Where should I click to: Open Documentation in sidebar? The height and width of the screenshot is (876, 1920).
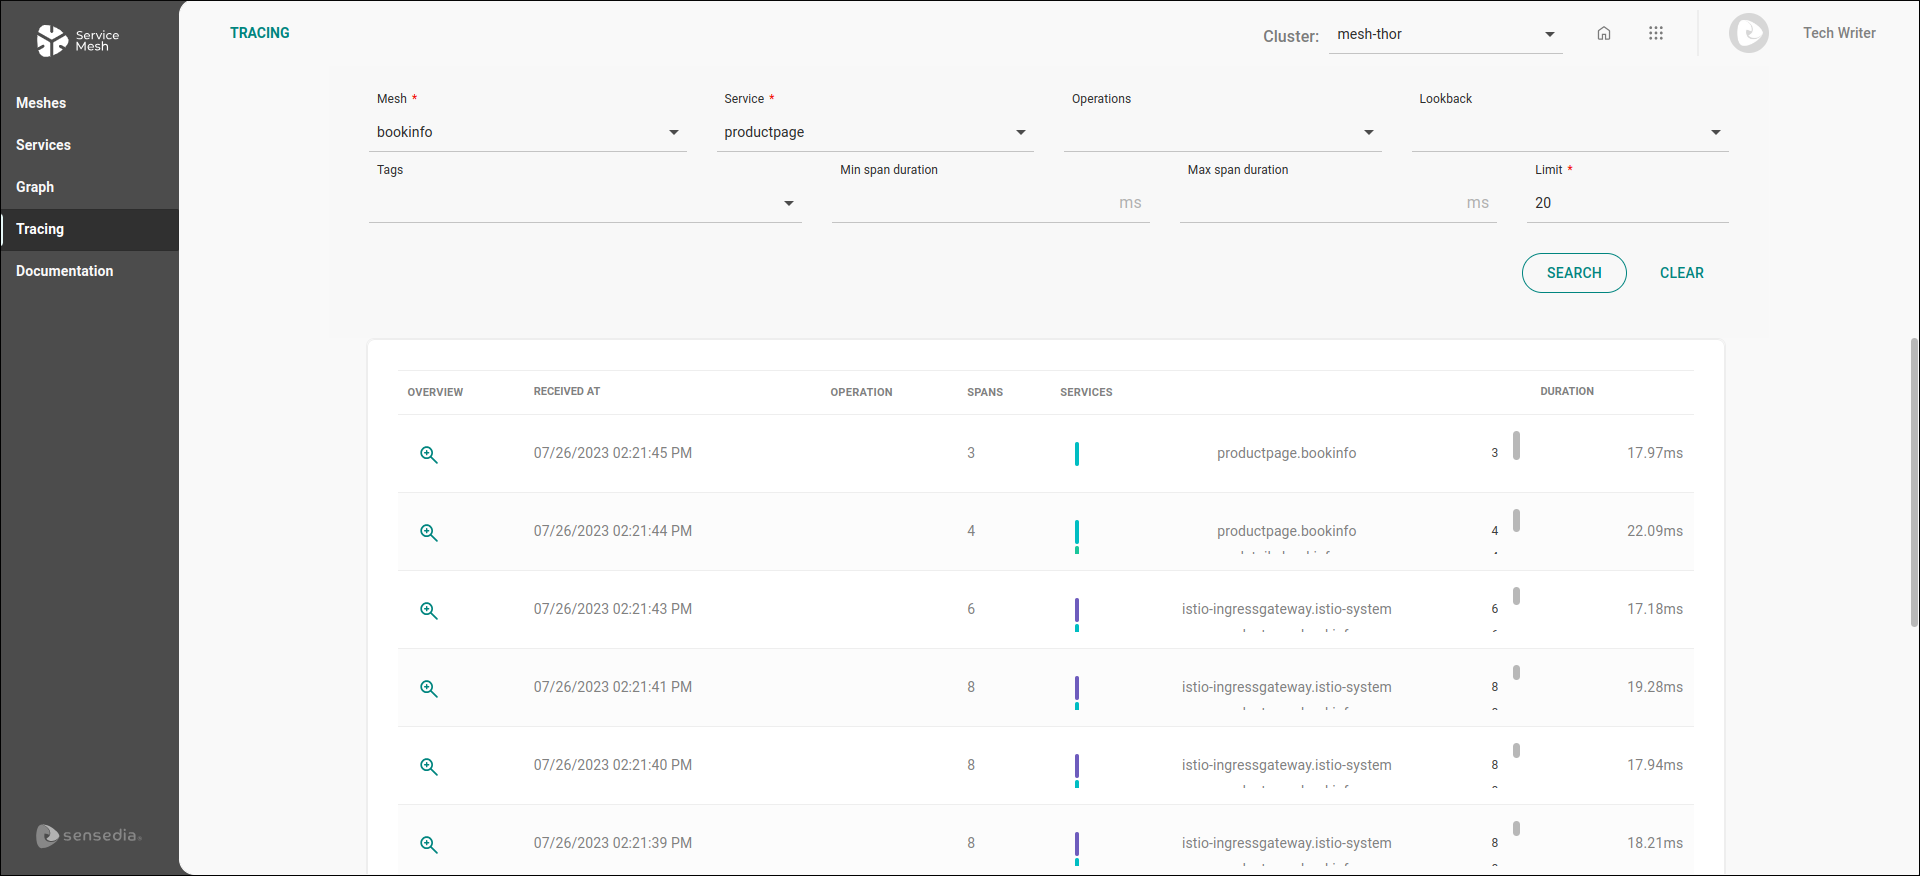[90, 271]
